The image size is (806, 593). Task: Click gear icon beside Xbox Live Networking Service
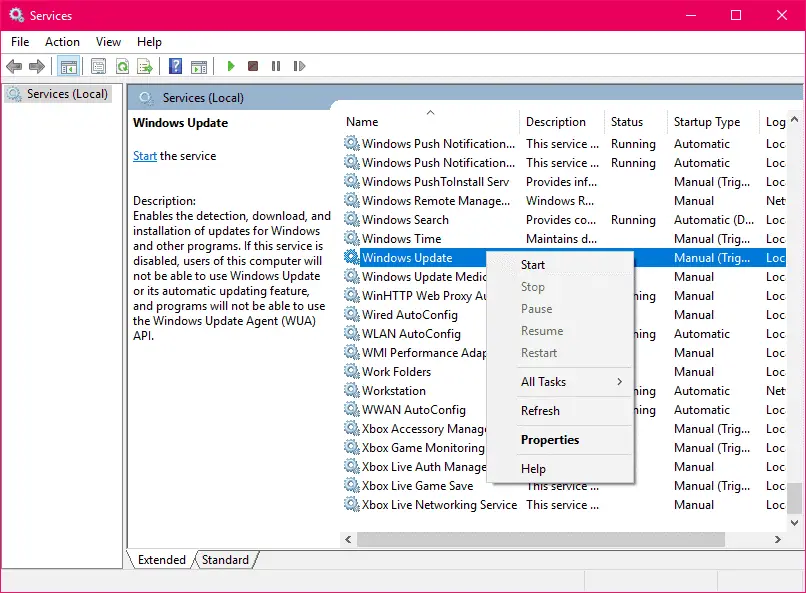352,505
